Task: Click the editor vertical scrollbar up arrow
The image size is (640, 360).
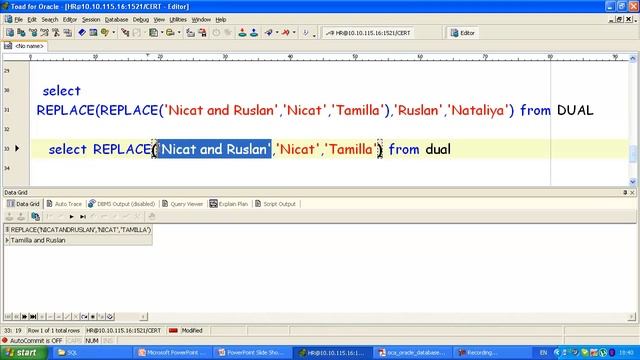Action: (633, 58)
